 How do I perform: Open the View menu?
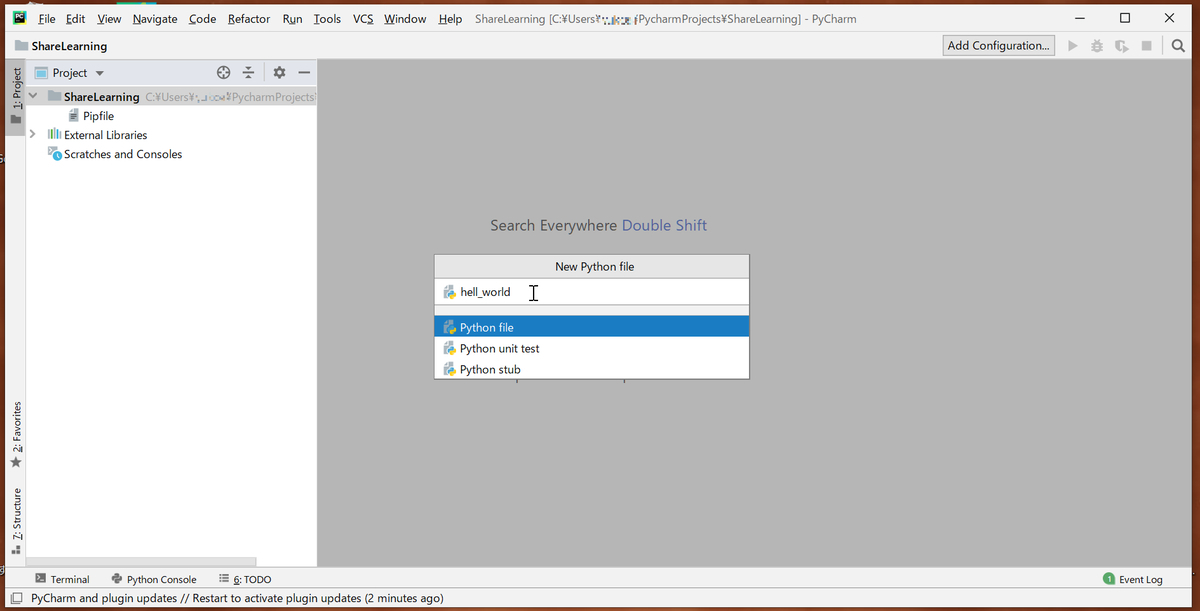(x=109, y=19)
